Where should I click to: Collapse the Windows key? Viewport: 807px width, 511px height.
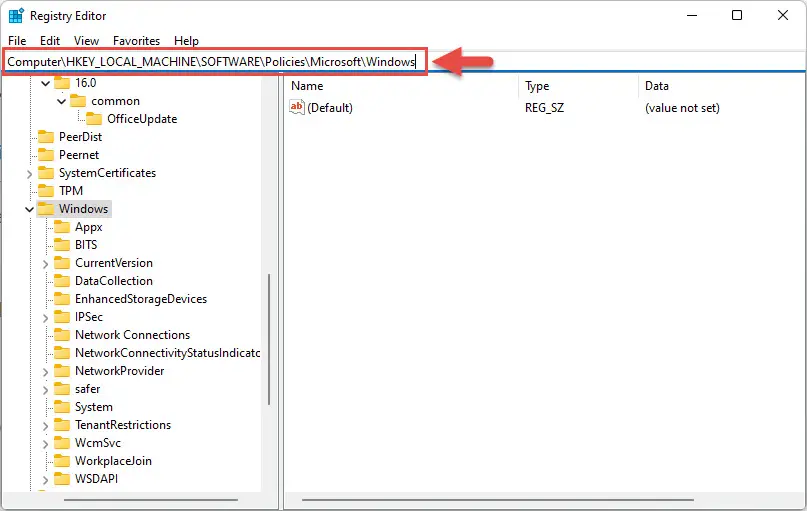coord(29,209)
